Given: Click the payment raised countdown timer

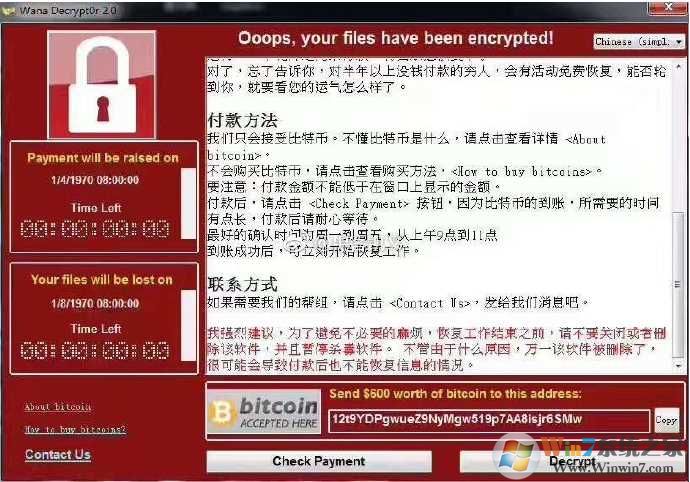Looking at the screenshot, I should pyautogui.click(x=95, y=229).
